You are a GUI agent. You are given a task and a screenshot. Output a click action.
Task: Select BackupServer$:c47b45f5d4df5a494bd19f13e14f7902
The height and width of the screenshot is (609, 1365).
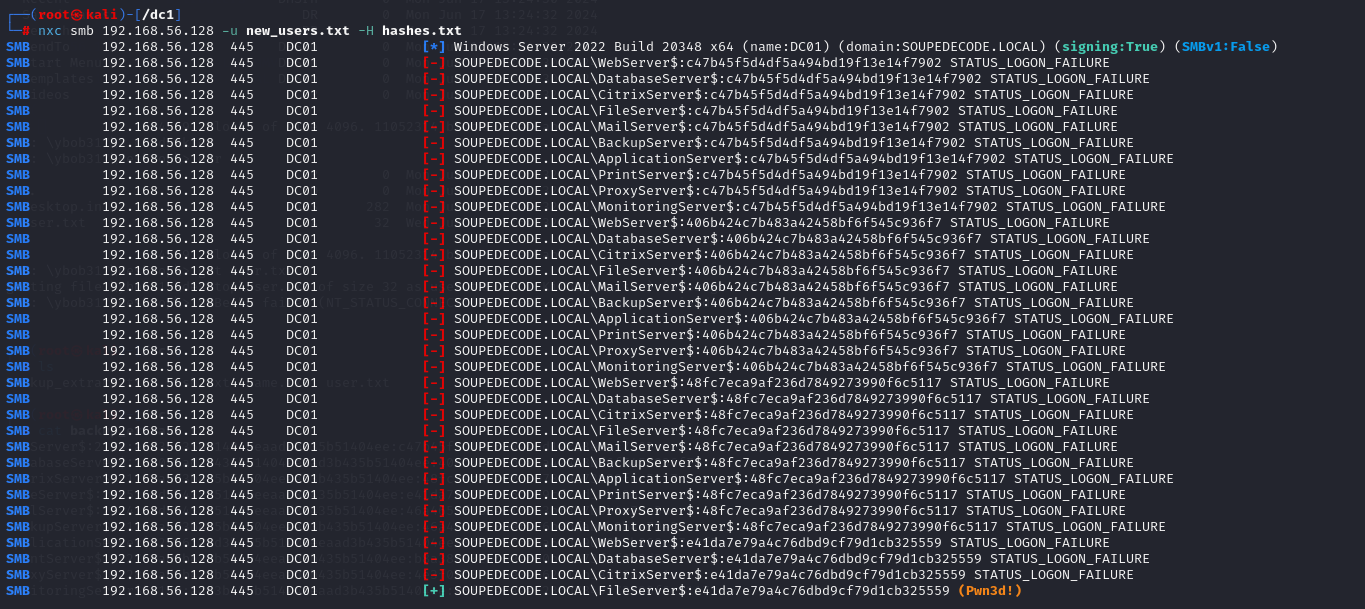(782, 143)
